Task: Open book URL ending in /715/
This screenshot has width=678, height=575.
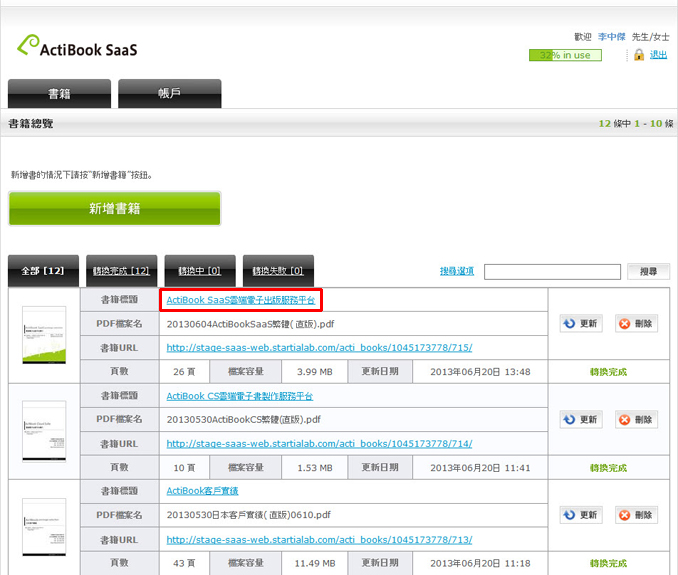Action: point(319,348)
